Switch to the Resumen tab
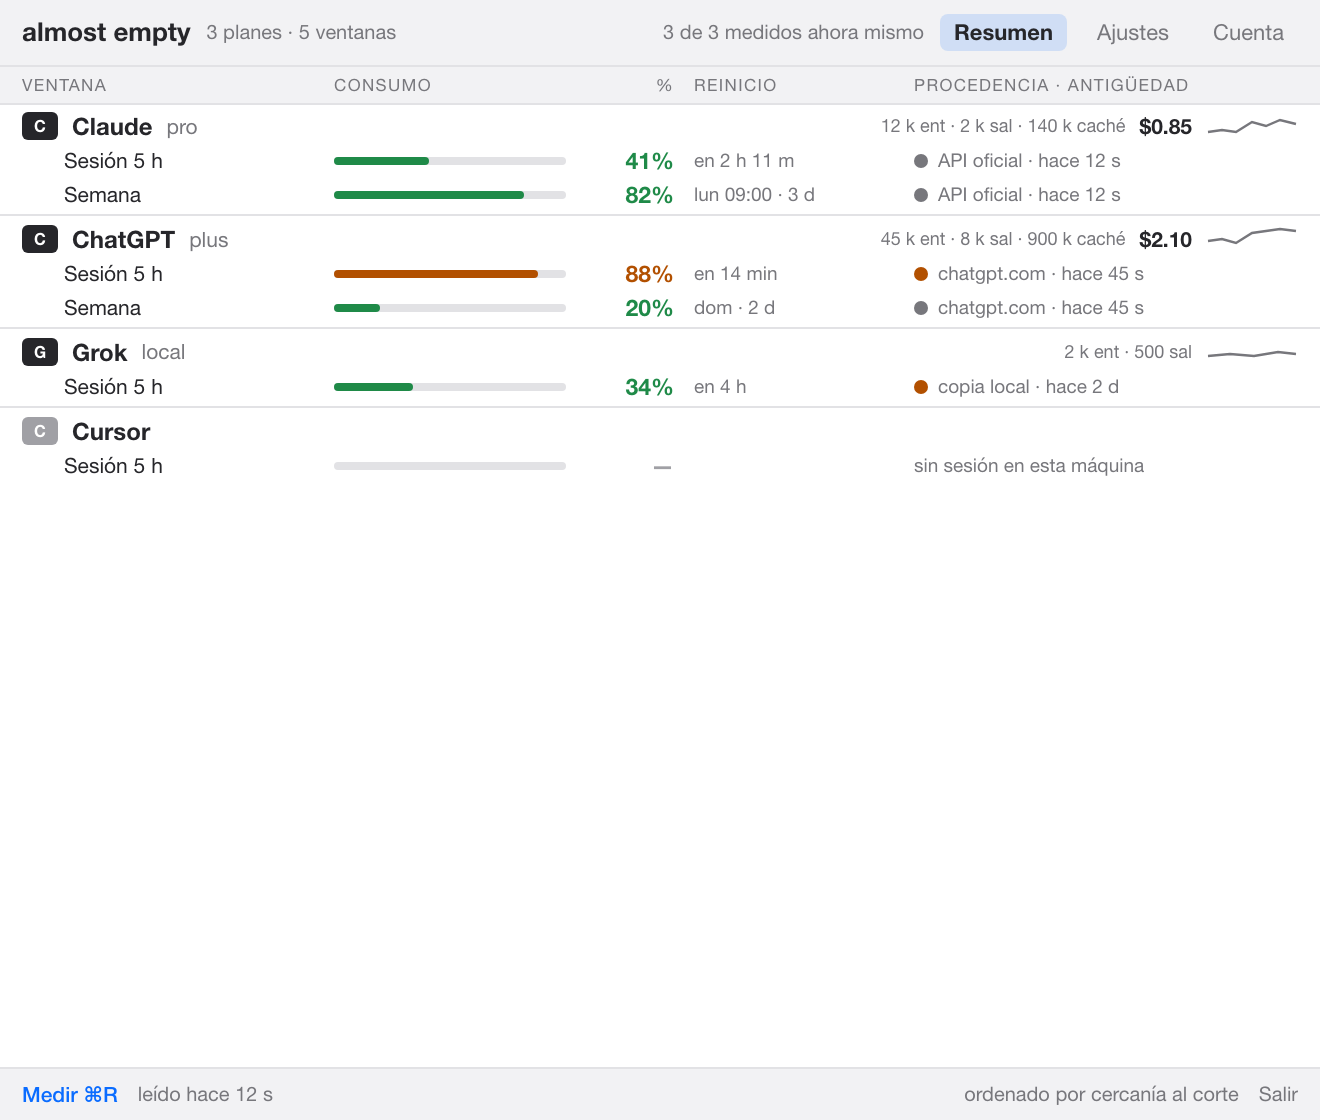1320x1120 pixels. click(x=1003, y=32)
